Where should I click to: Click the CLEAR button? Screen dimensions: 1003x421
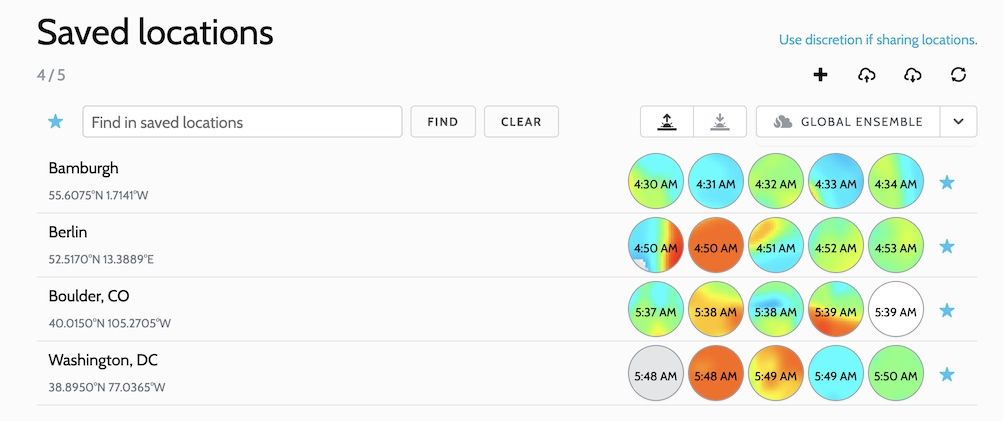tap(521, 122)
